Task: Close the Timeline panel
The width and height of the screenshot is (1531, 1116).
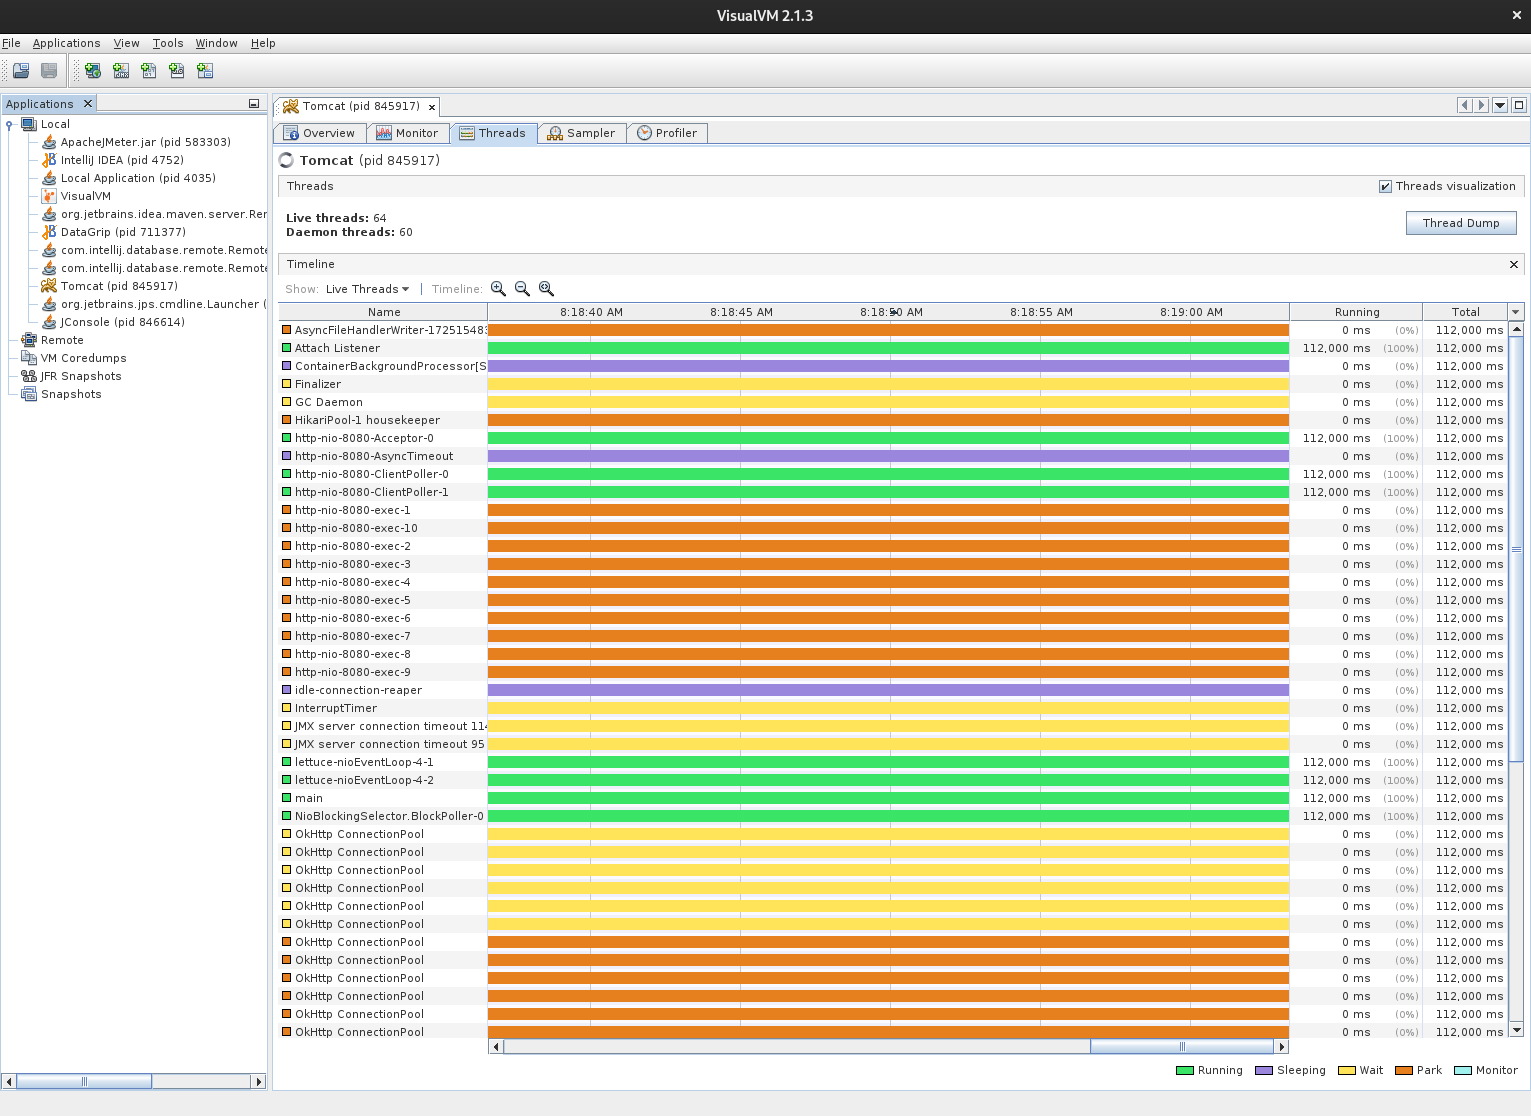Action: coord(1513,263)
